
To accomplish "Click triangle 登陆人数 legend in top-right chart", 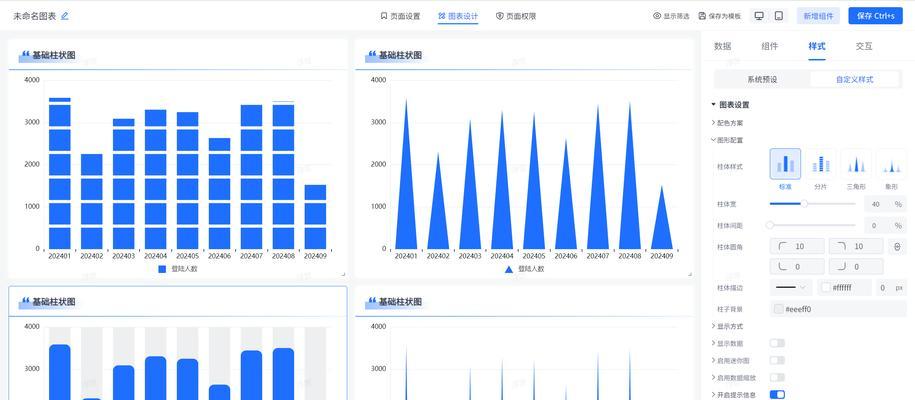I will 524,269.
